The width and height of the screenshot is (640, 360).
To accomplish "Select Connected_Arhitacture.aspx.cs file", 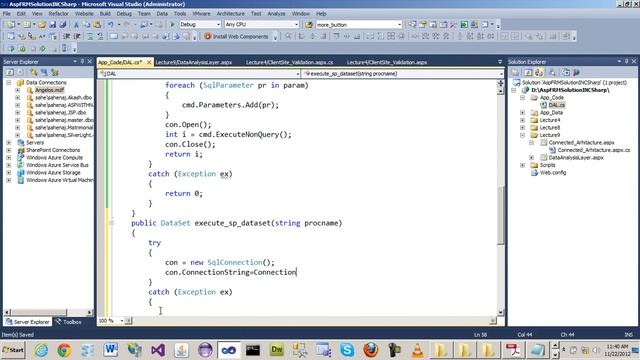I will [593, 150].
